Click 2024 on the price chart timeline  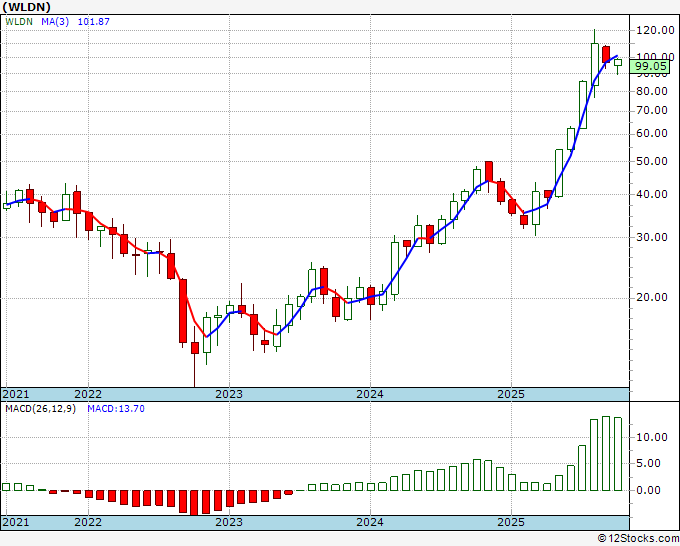(370, 394)
